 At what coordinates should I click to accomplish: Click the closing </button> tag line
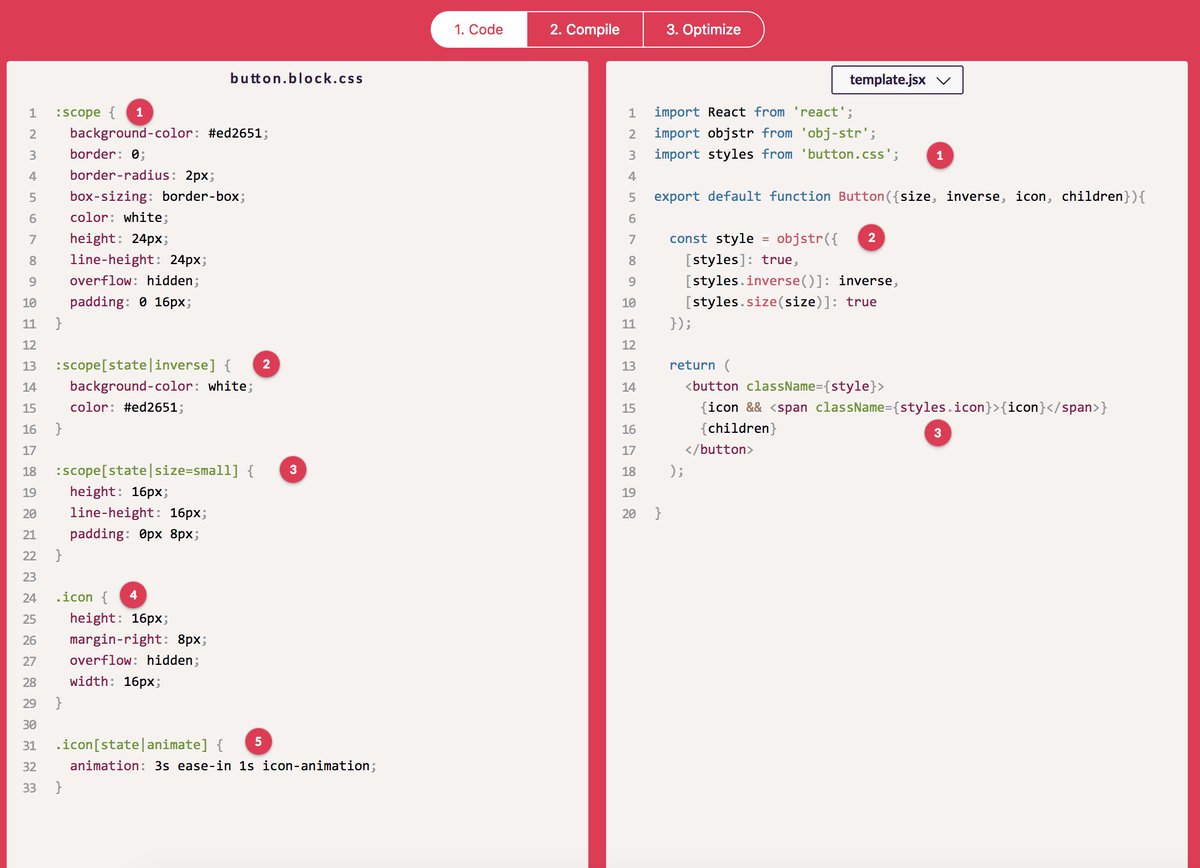click(719, 449)
